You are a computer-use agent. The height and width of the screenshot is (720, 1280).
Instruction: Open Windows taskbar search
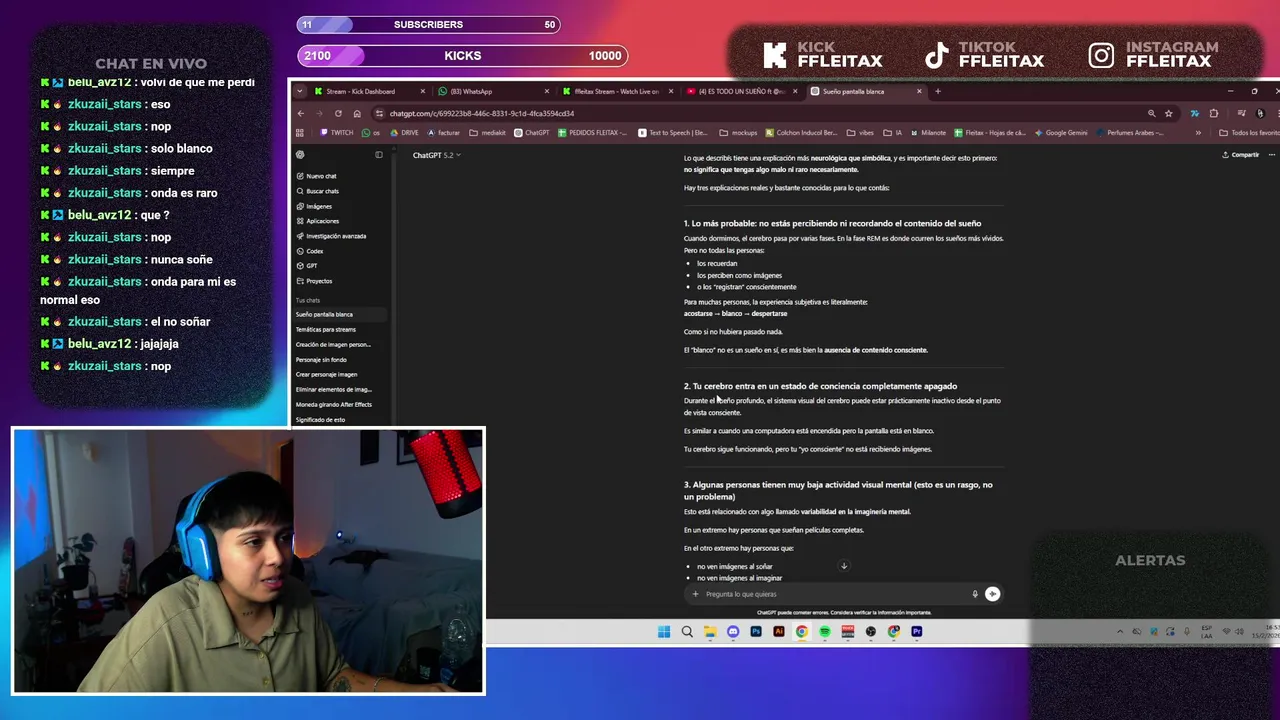click(x=687, y=632)
